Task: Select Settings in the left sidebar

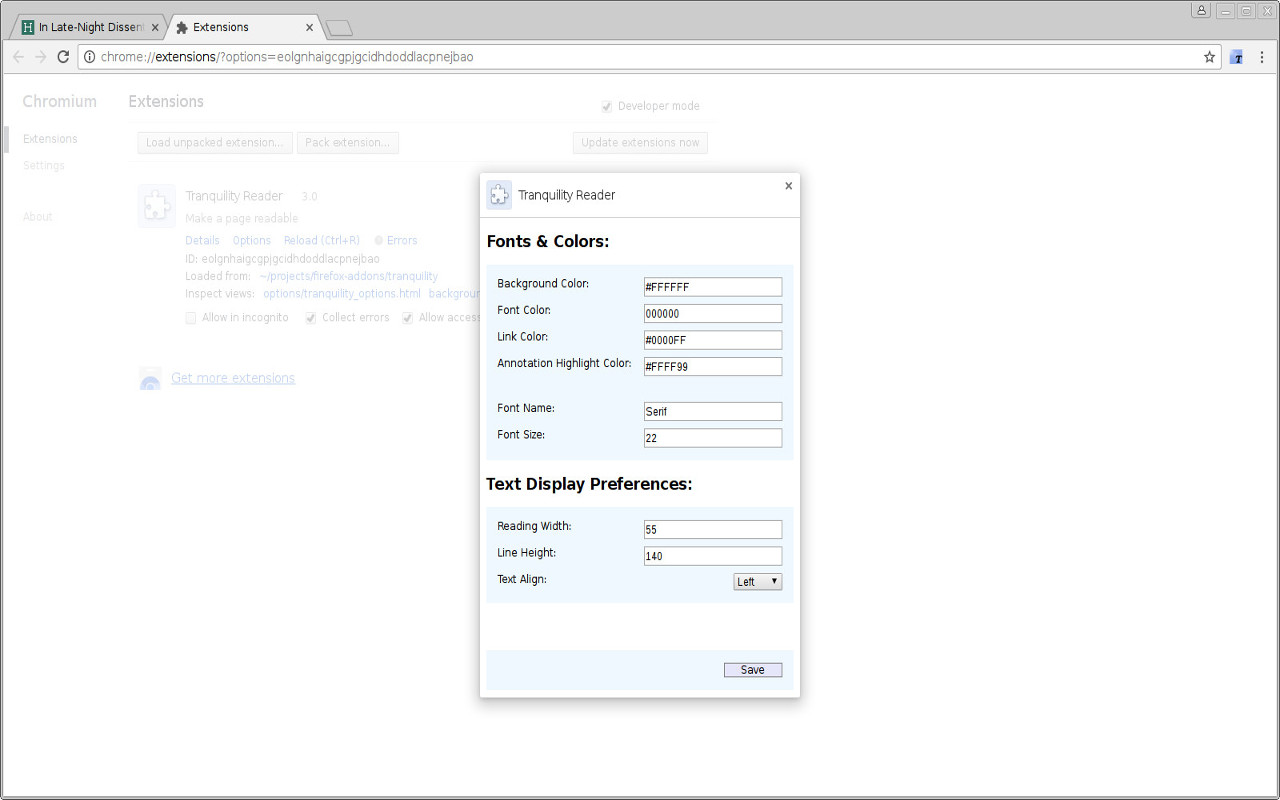Action: coord(44,166)
